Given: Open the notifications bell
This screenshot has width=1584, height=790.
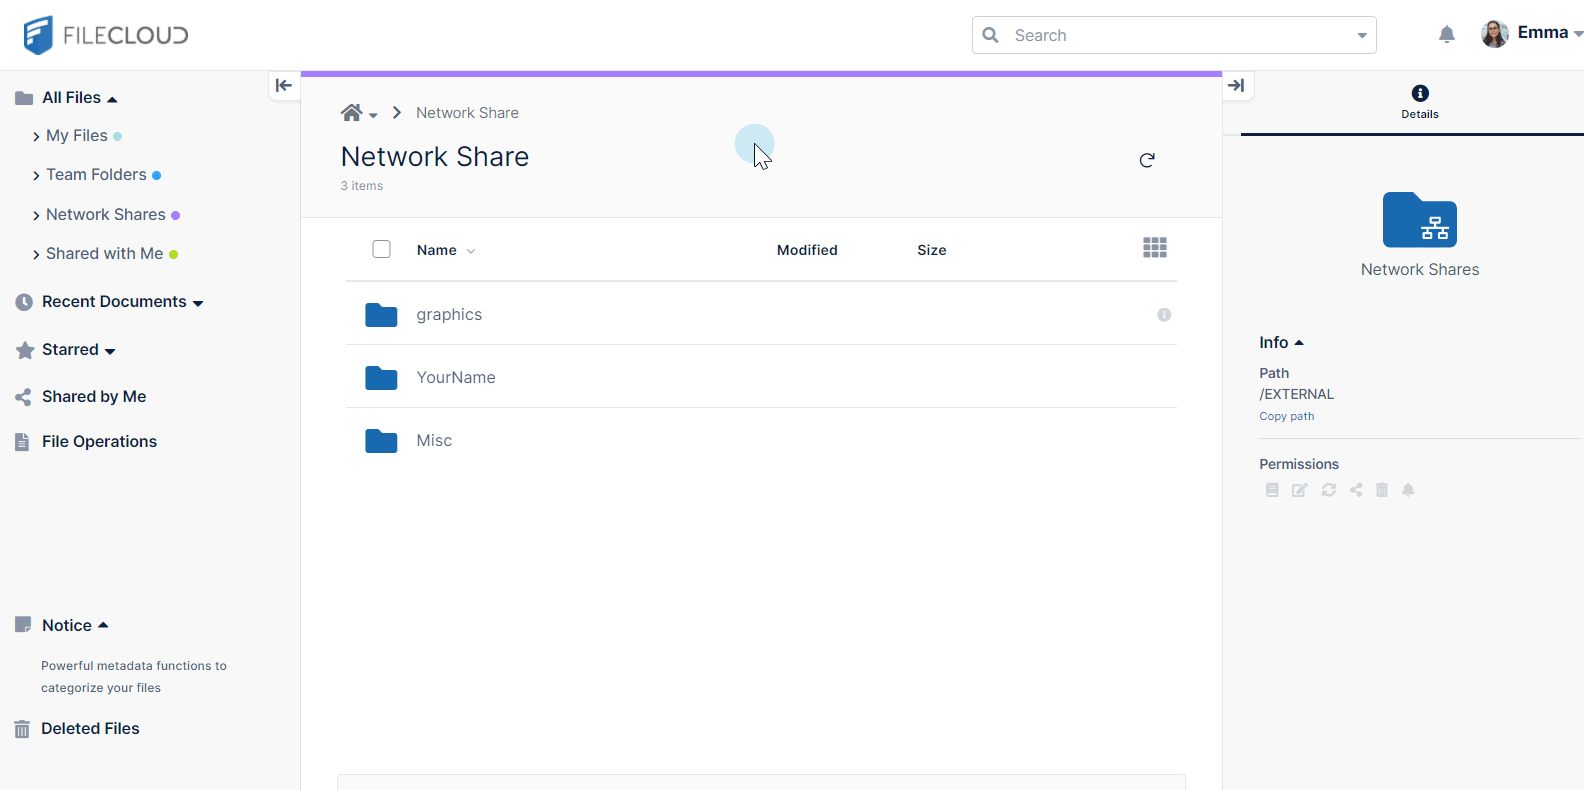Looking at the screenshot, I should (1447, 35).
